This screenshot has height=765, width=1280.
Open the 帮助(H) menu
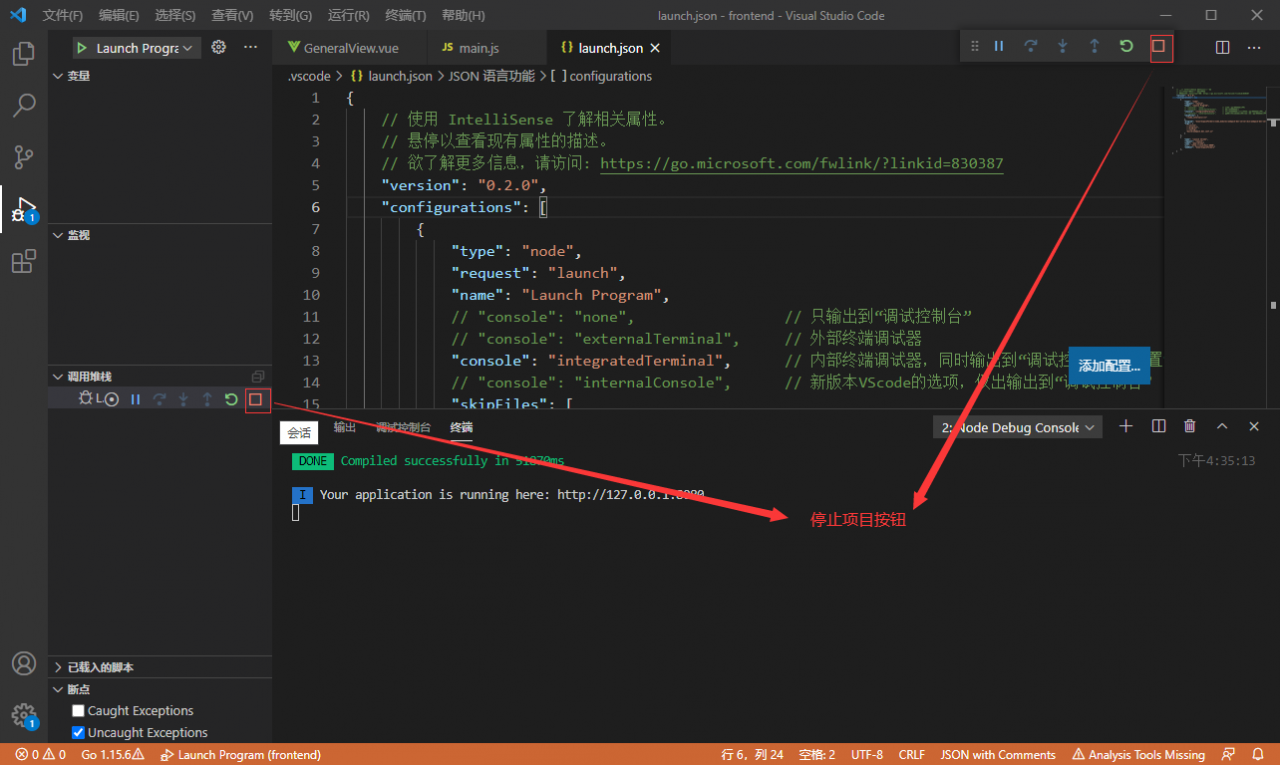(463, 16)
